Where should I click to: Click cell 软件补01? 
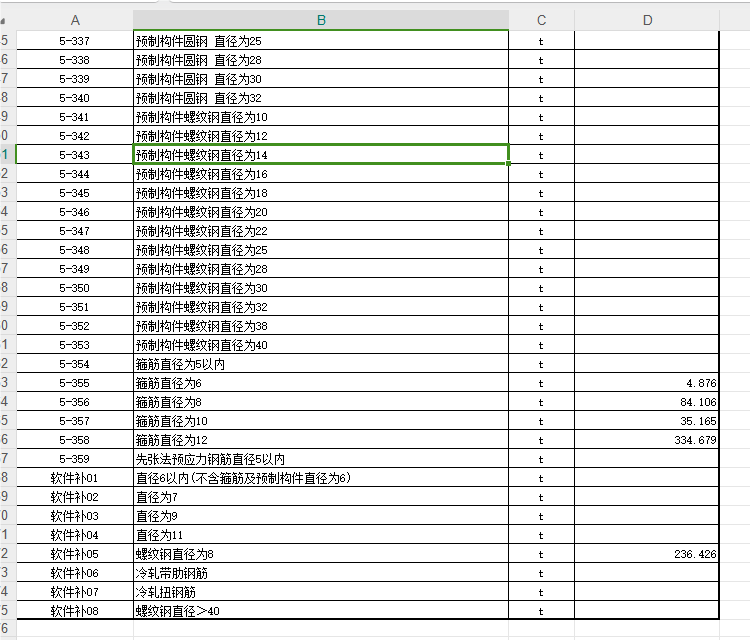point(75,478)
